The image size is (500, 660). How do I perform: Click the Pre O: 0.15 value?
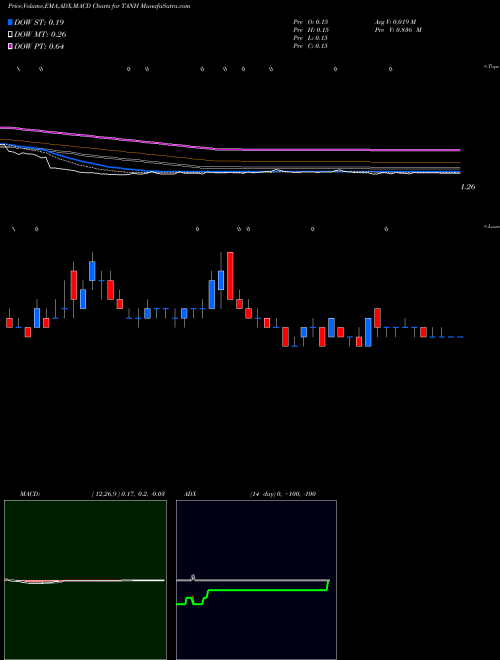tap(311, 22)
